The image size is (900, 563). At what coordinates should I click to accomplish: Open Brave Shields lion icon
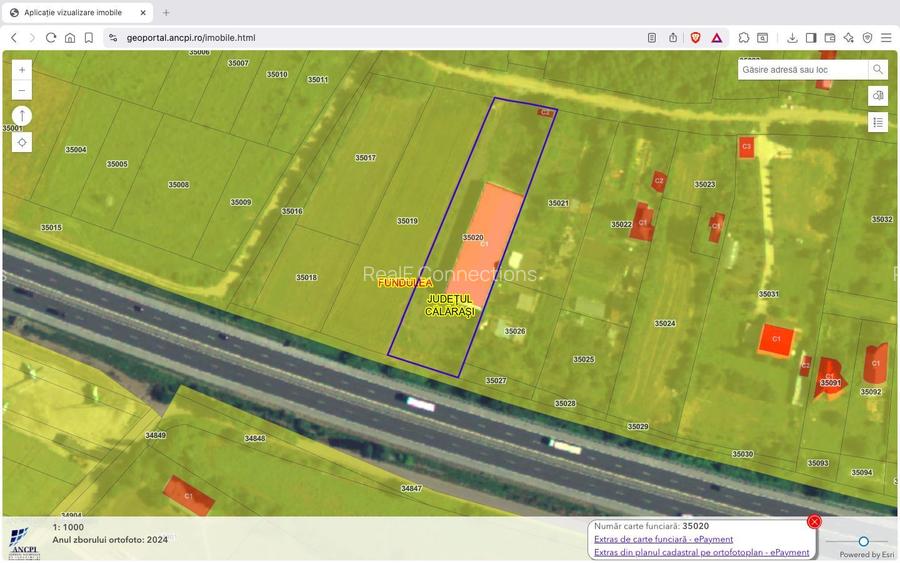695,38
